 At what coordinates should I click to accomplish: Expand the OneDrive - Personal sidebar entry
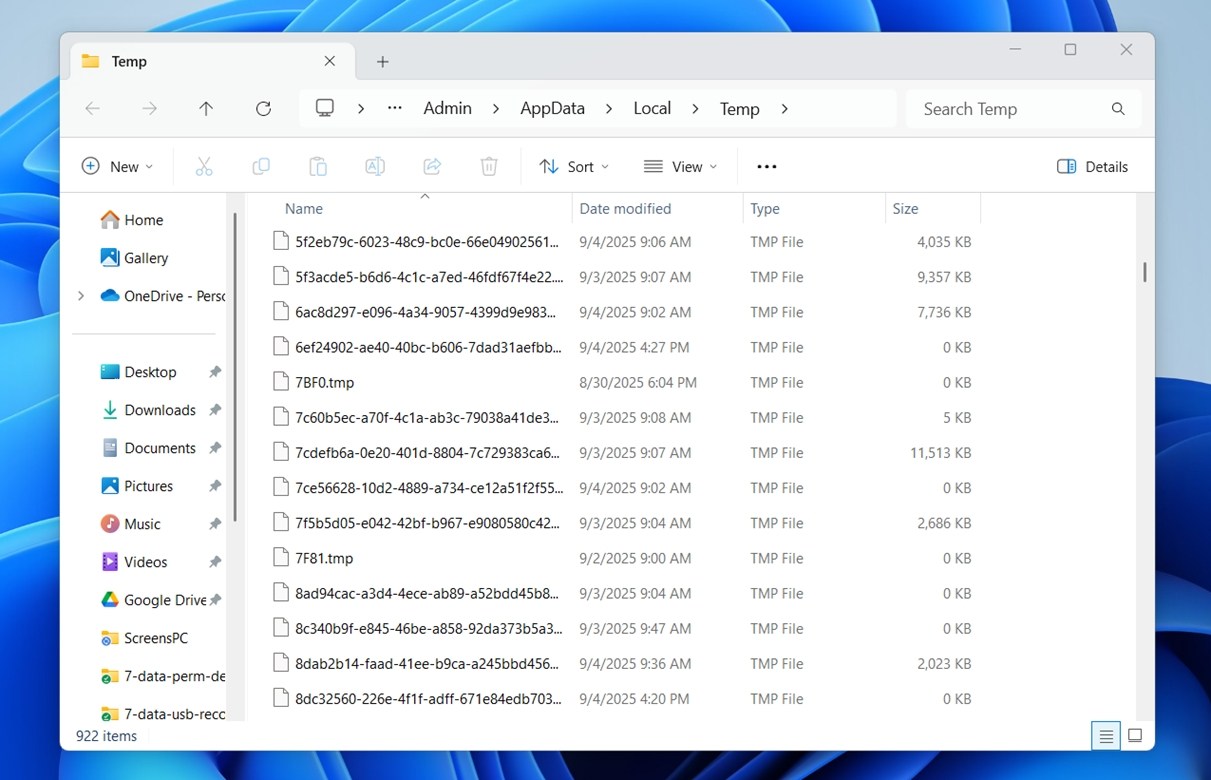pos(81,296)
